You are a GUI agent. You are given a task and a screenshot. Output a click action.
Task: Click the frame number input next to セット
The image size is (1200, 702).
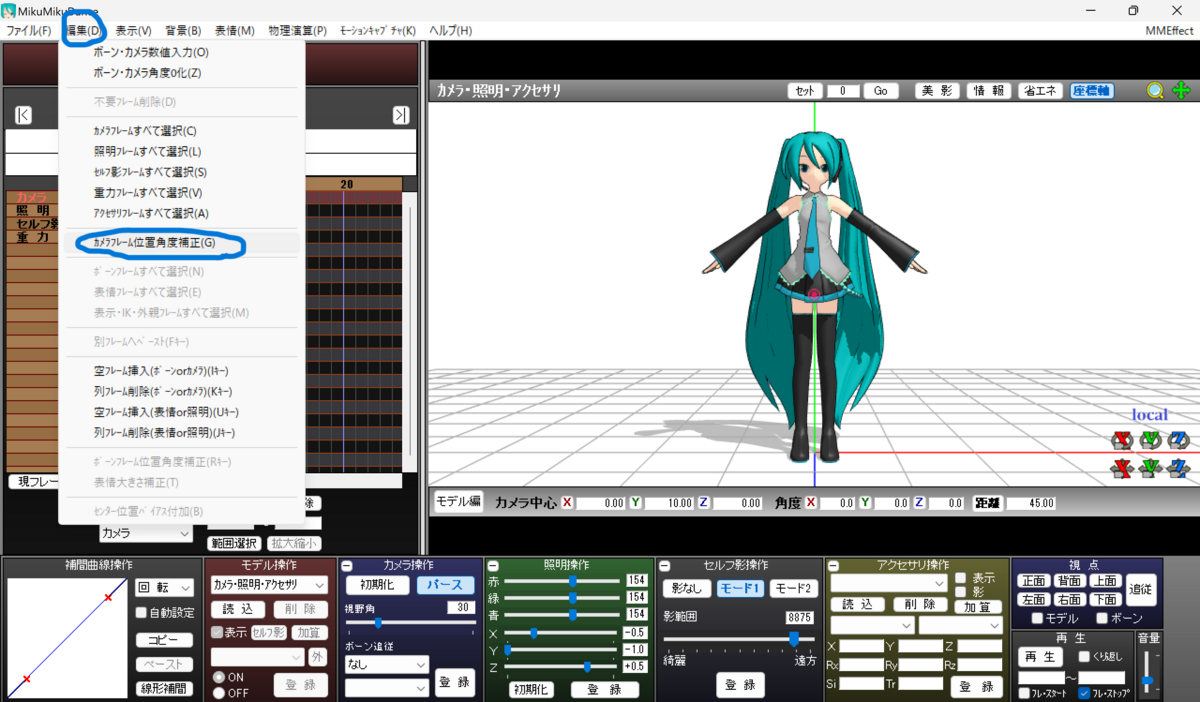coord(843,90)
